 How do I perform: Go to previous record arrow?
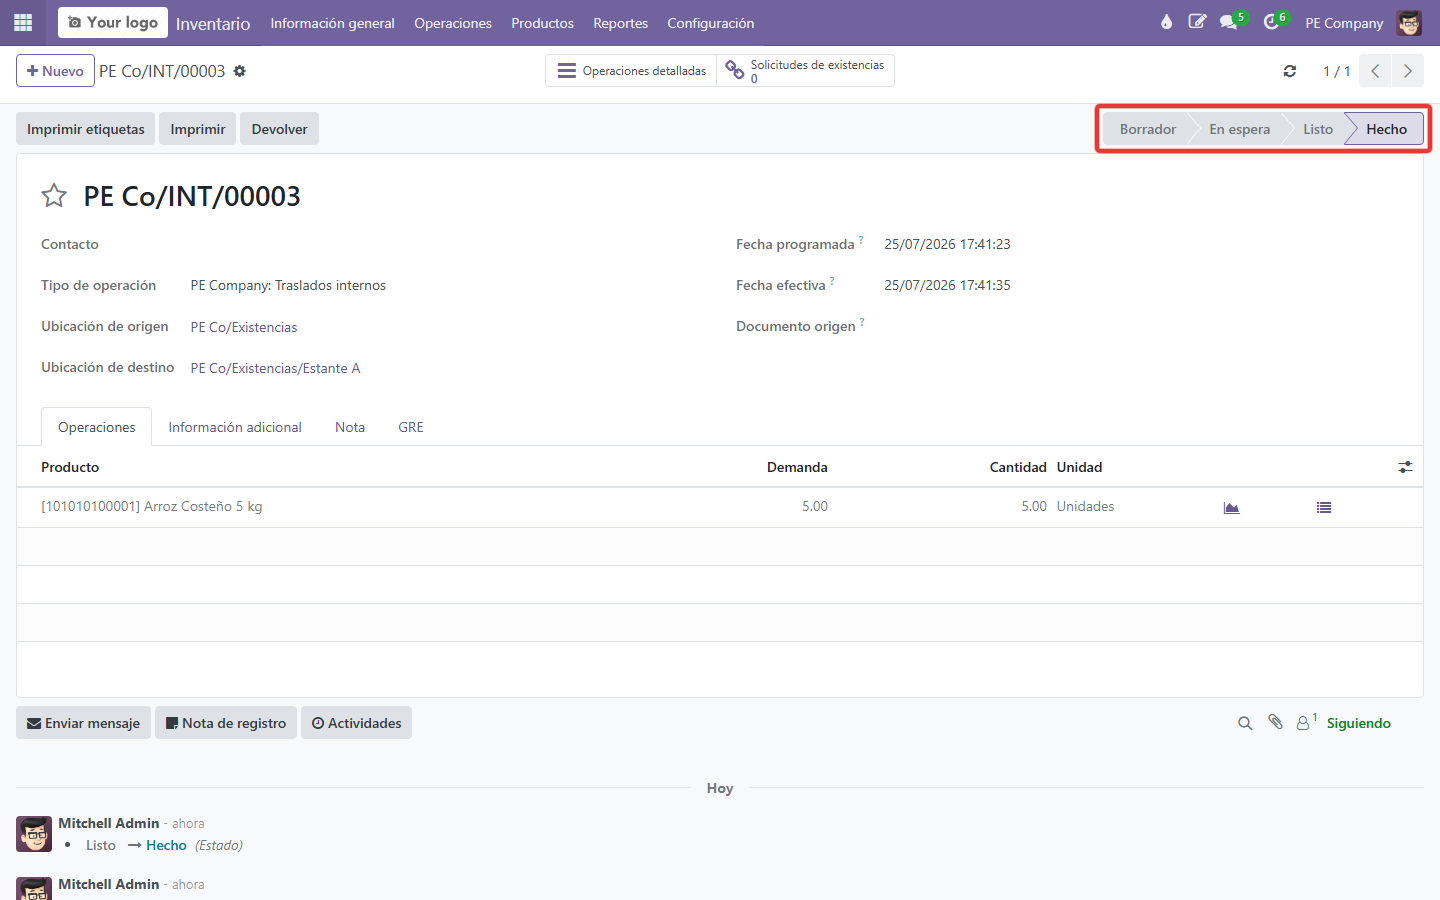pyautogui.click(x=1376, y=71)
